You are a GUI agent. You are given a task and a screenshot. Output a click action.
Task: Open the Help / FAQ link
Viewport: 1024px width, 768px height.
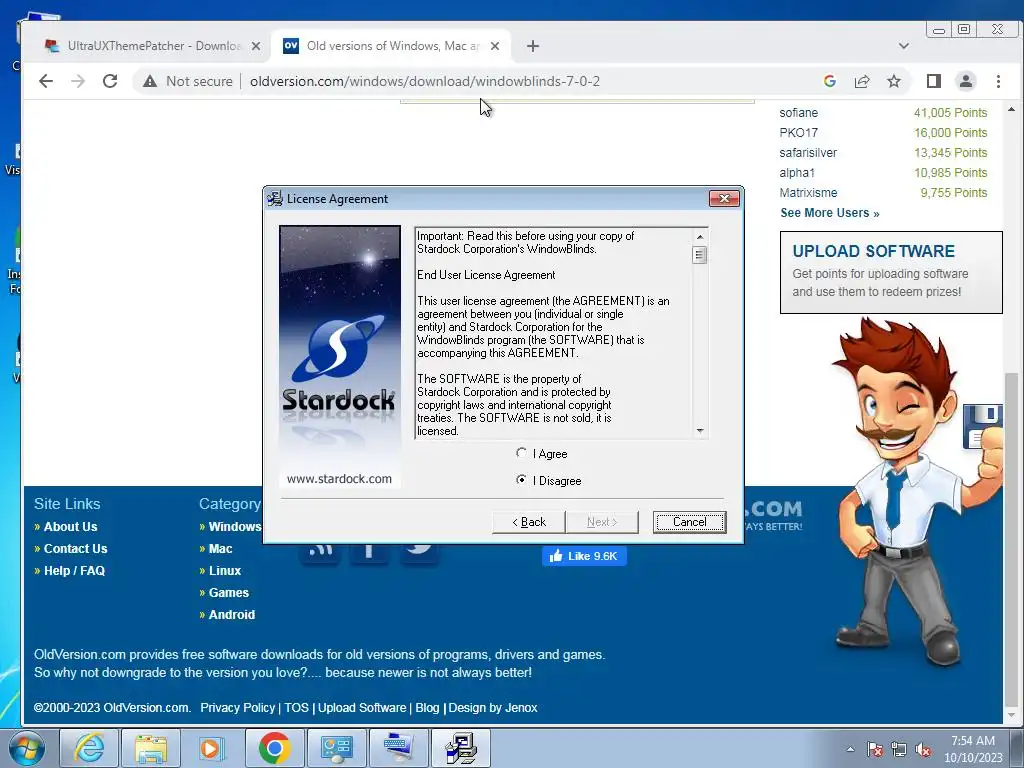coord(74,571)
